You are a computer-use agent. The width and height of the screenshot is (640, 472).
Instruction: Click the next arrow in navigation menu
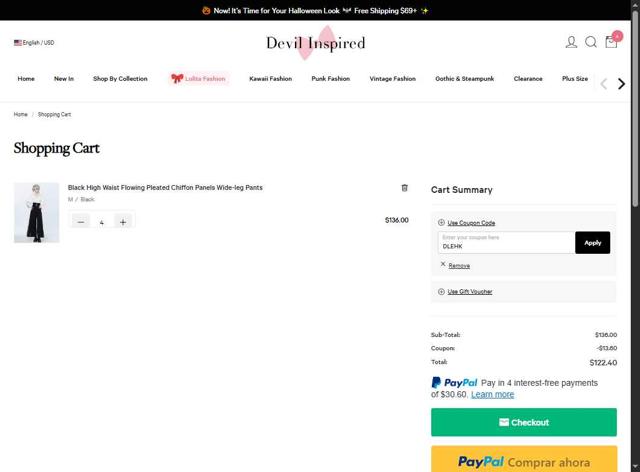pos(621,84)
